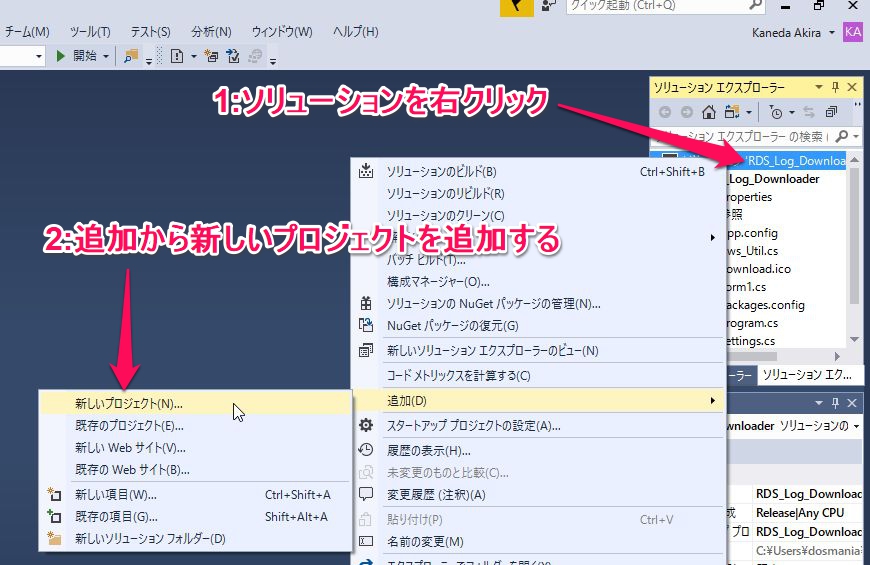Click the feedback icon beside Quick Launch
The height and width of the screenshot is (565, 870).
pos(549,6)
